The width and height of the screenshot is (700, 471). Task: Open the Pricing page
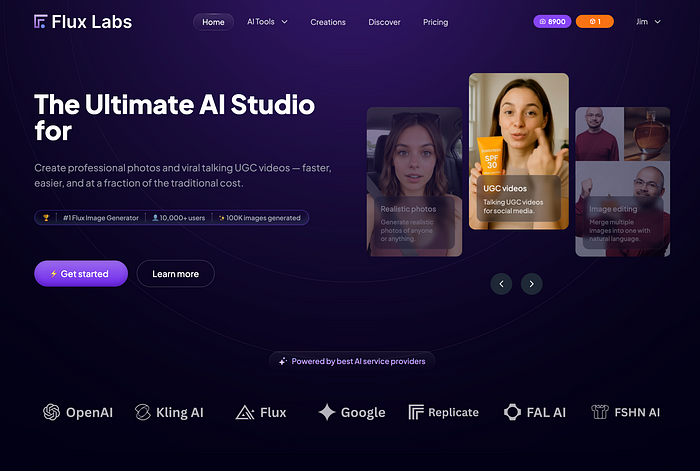(435, 22)
